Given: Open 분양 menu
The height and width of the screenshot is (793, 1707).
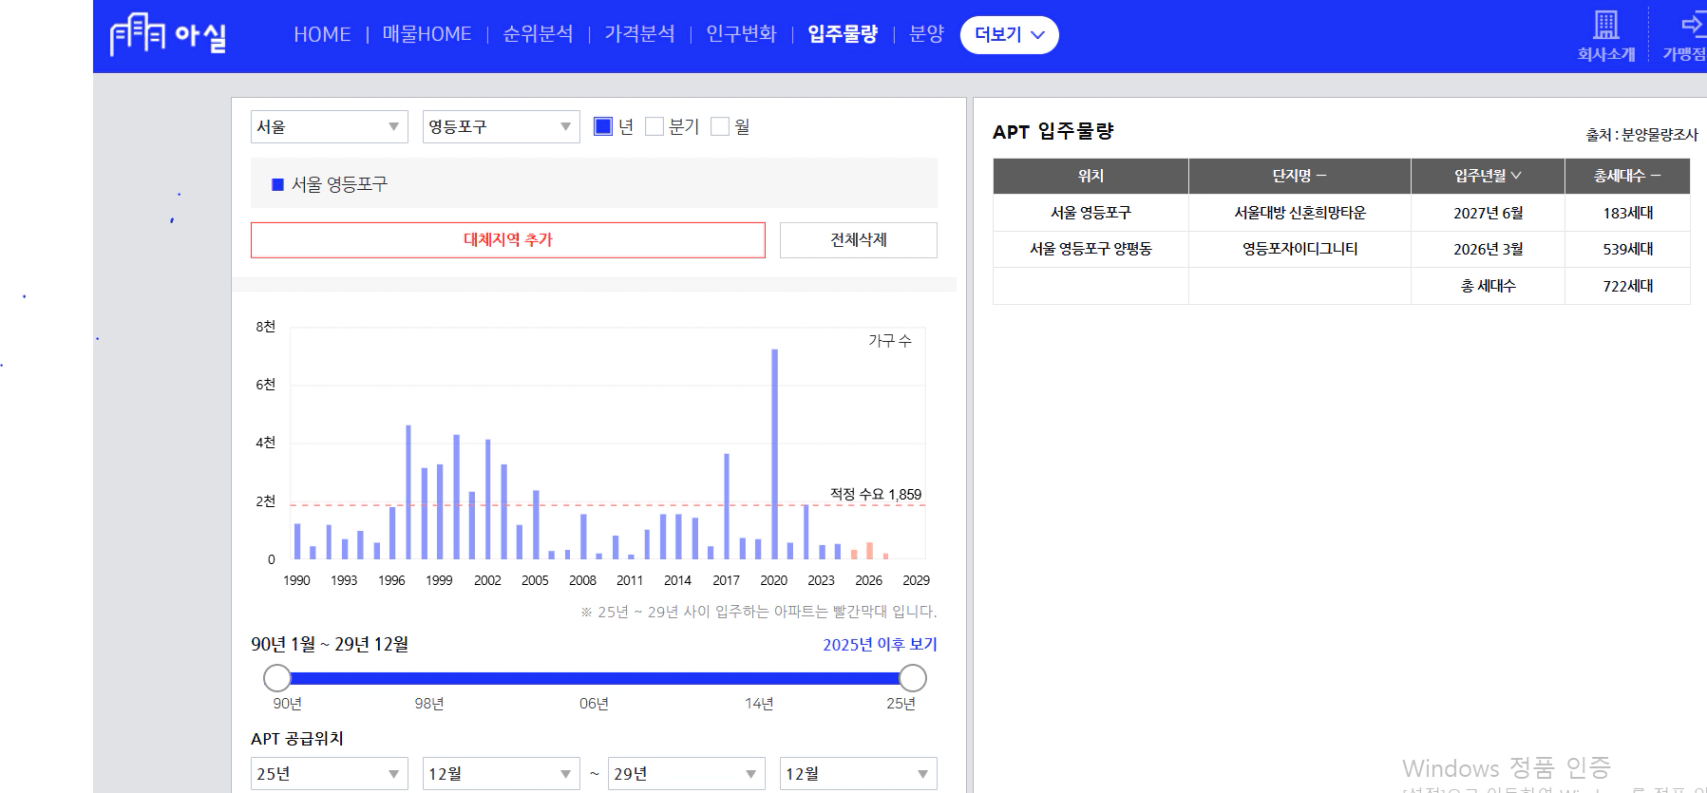Looking at the screenshot, I should coord(927,35).
